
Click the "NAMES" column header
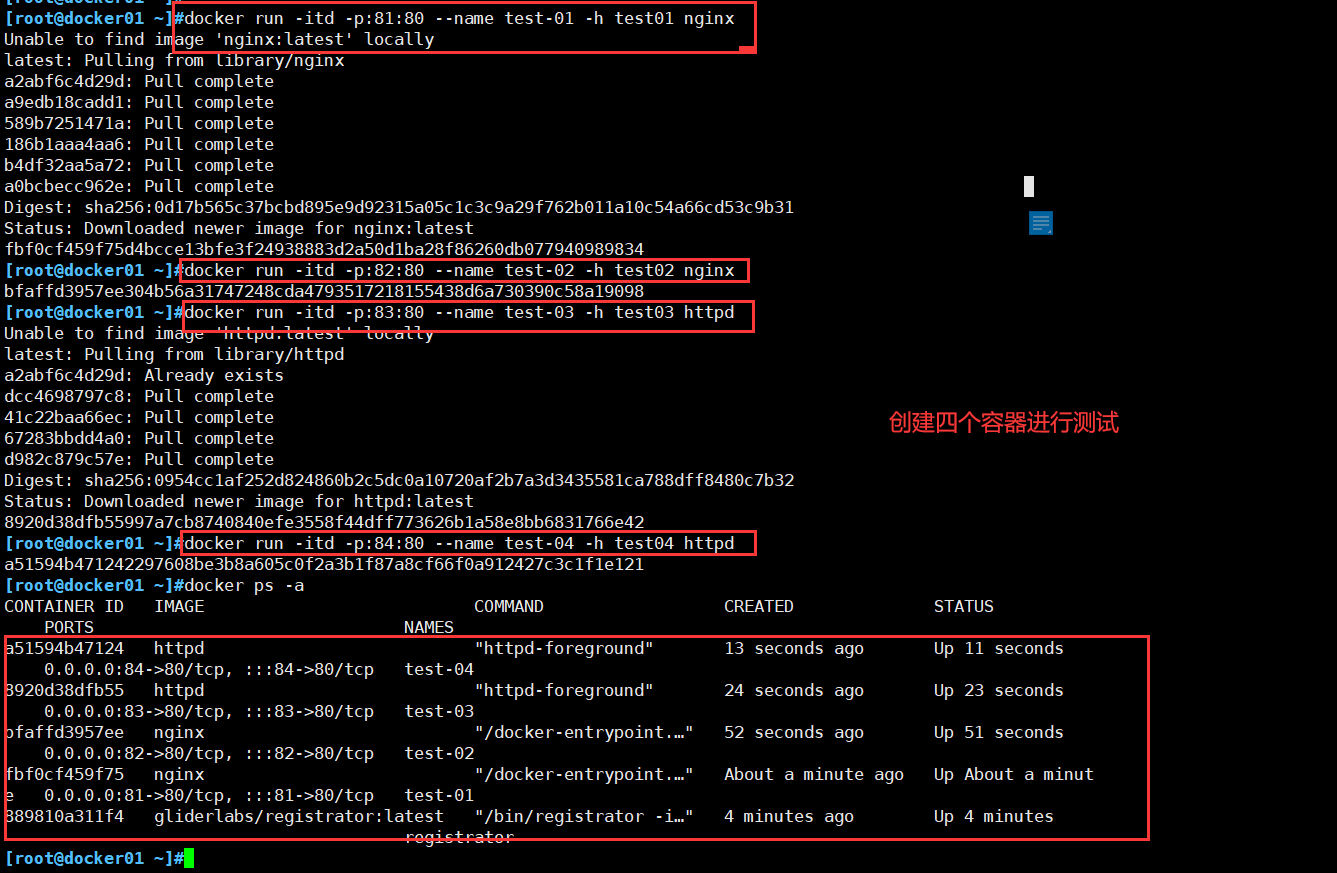click(x=429, y=627)
